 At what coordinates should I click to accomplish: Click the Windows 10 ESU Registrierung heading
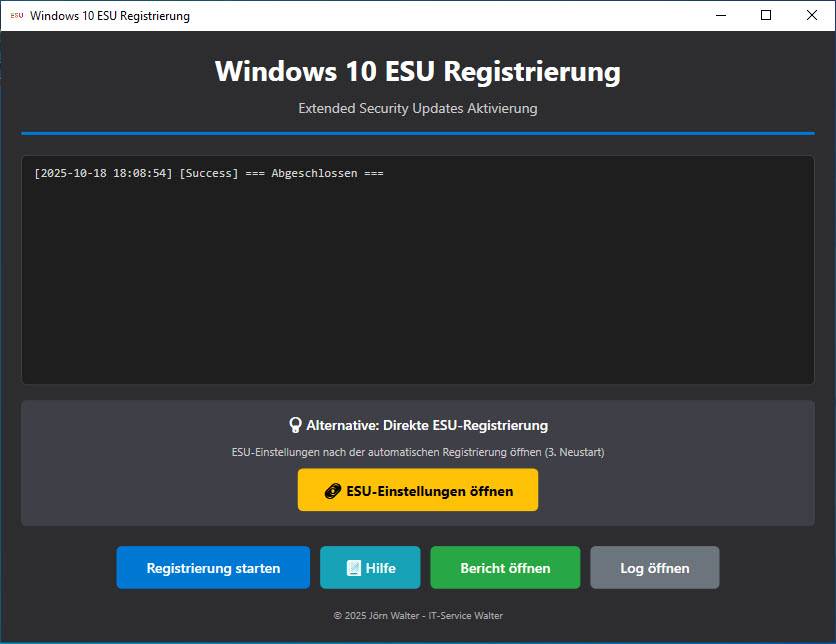click(417, 71)
